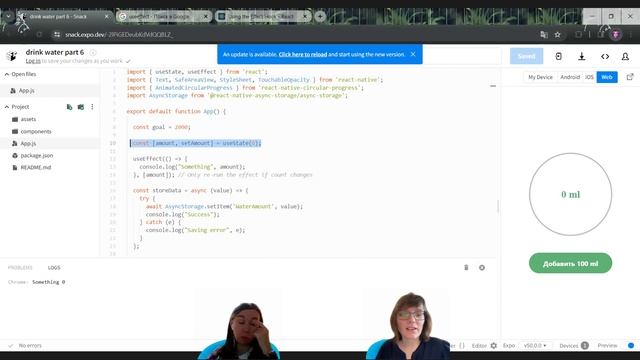Click the translate page icon in address bar
The image size is (640, 360).
544,35
